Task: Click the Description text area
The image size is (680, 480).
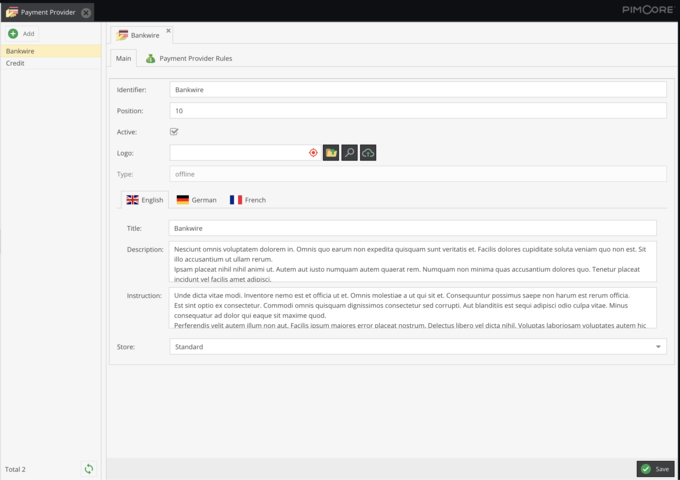Action: coord(412,262)
